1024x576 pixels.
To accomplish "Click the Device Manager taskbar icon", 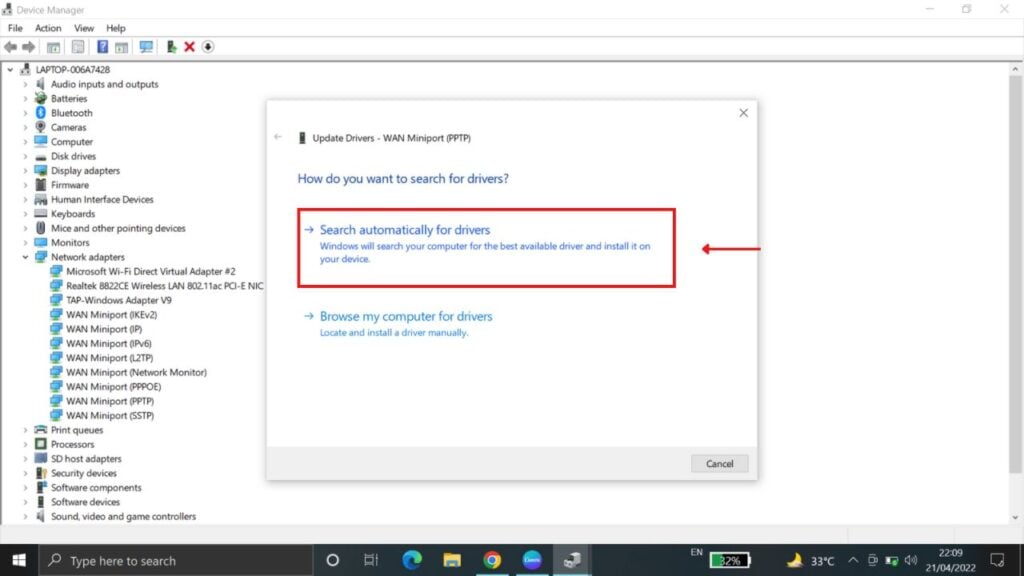I will pyautogui.click(x=572, y=560).
